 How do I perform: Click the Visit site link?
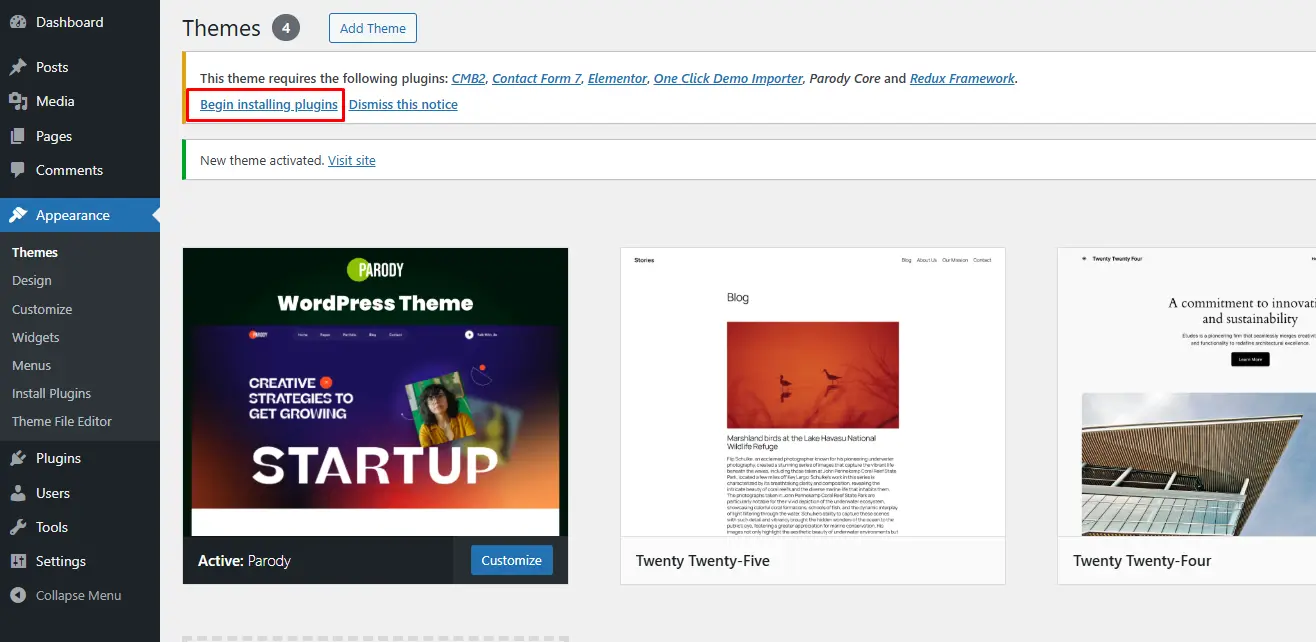point(352,160)
